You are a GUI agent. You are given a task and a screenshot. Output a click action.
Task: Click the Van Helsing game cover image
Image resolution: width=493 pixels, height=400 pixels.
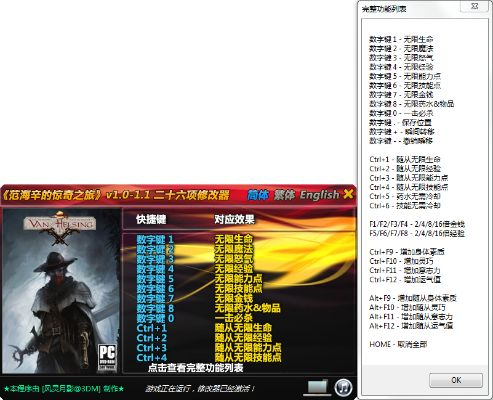(x=61, y=290)
